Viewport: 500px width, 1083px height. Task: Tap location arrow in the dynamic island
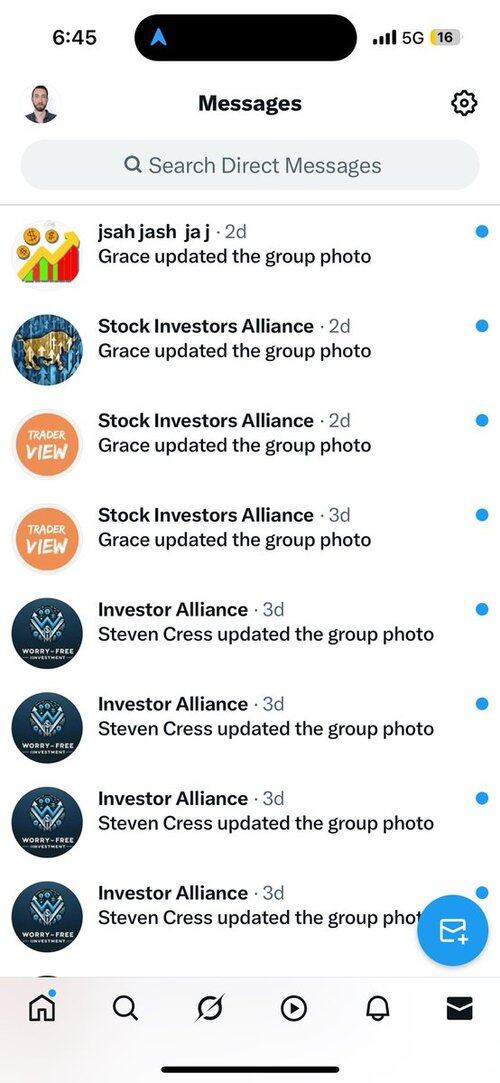click(x=159, y=37)
